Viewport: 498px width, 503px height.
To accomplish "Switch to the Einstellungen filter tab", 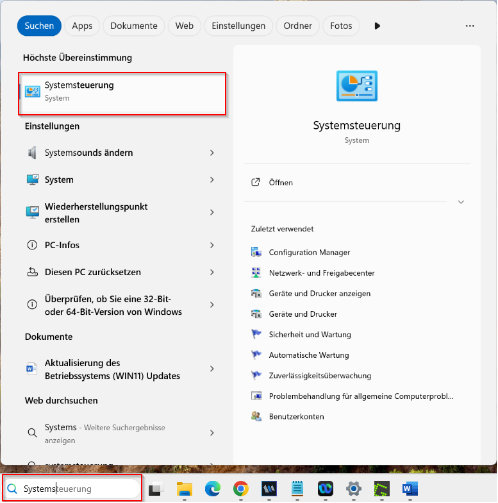I will tap(238, 26).
